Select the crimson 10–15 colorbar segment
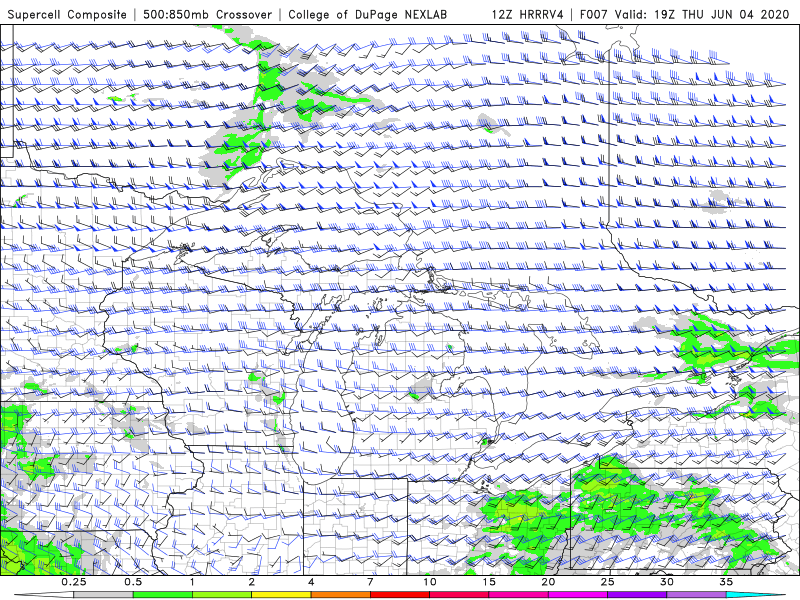 pyautogui.click(x=459, y=595)
